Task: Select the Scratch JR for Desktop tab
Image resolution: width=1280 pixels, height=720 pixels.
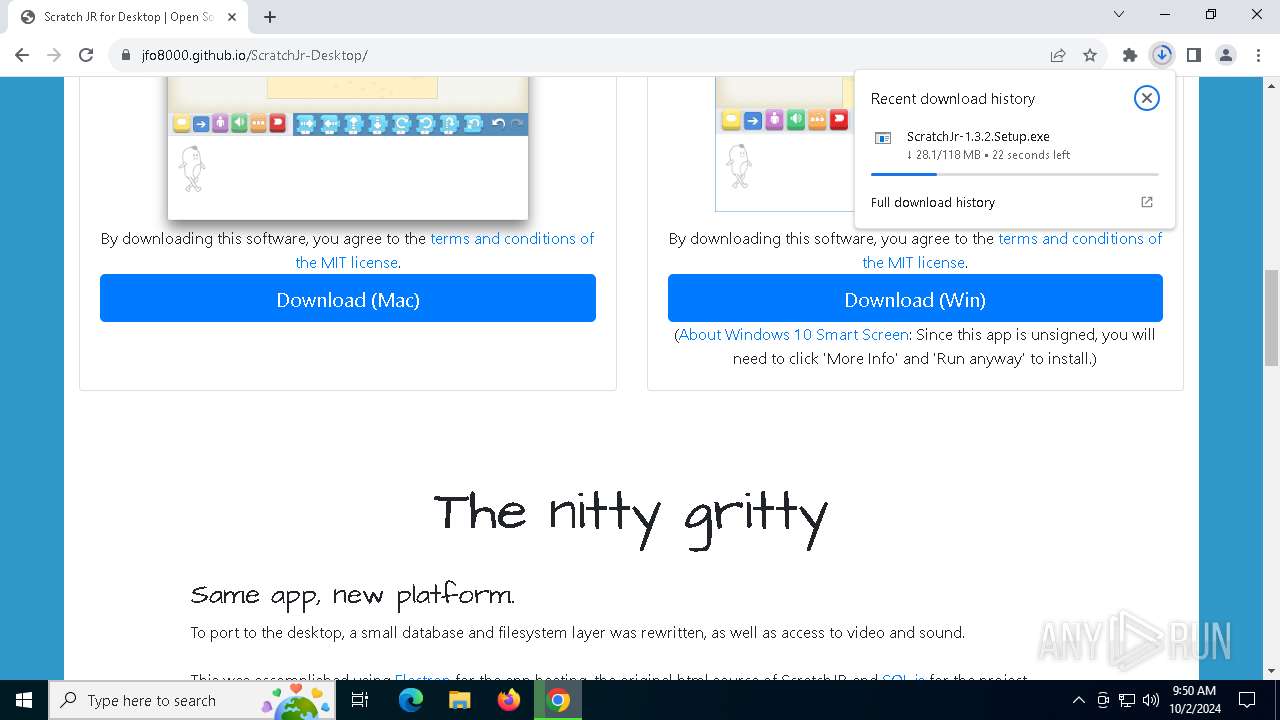Action: (127, 17)
